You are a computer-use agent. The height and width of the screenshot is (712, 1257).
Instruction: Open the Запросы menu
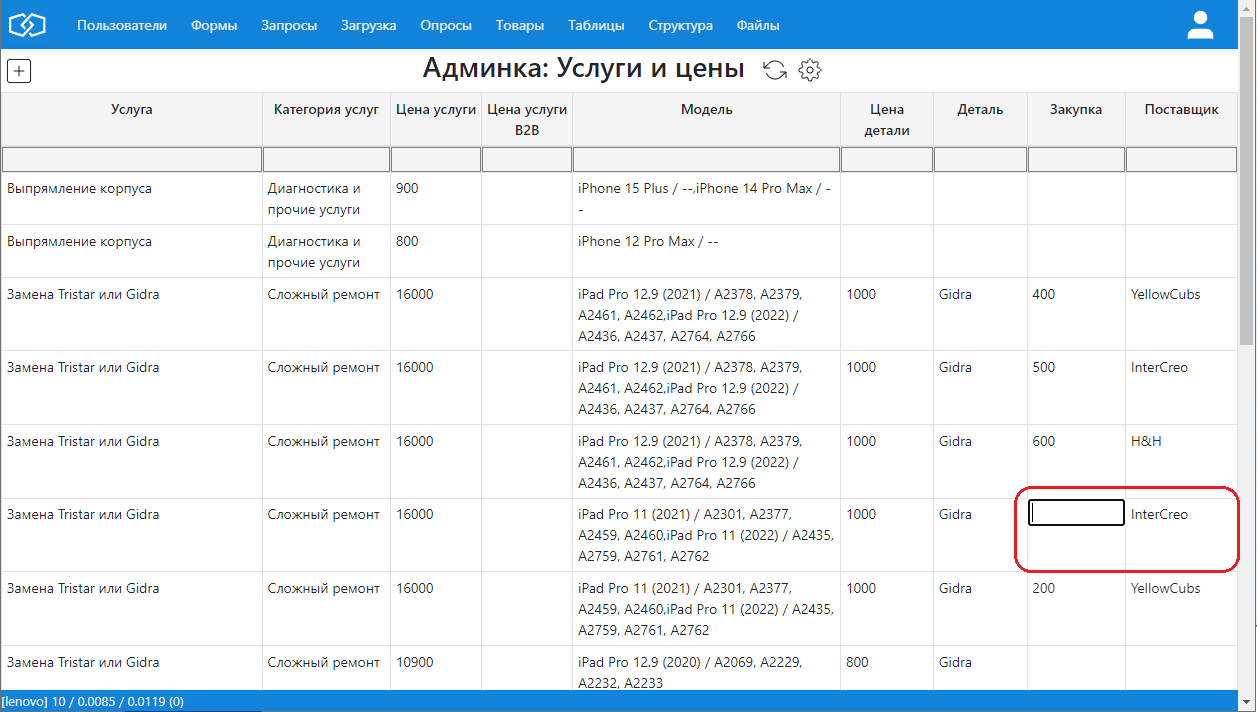(x=289, y=25)
